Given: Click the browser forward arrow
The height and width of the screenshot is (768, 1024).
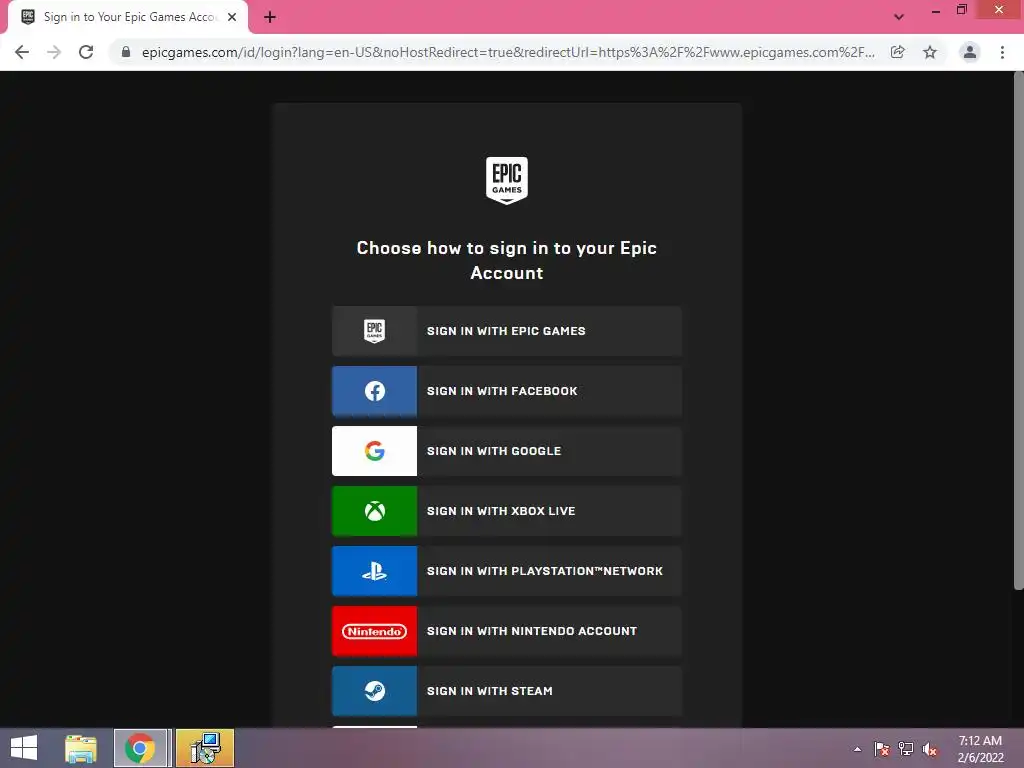Looking at the screenshot, I should pyautogui.click(x=54, y=52).
